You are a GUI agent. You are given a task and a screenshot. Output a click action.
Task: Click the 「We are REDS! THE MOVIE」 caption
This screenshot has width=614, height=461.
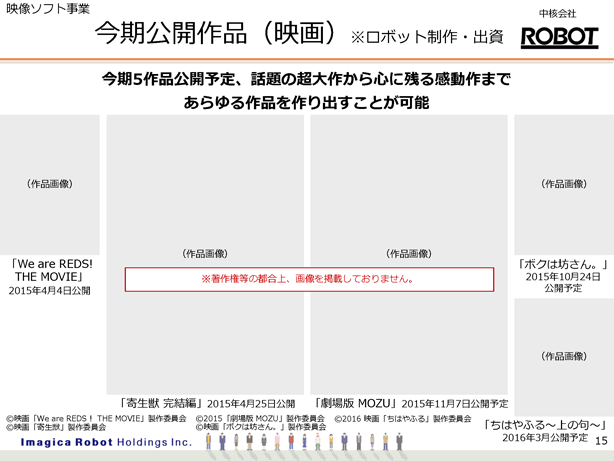pyautogui.click(x=51, y=270)
